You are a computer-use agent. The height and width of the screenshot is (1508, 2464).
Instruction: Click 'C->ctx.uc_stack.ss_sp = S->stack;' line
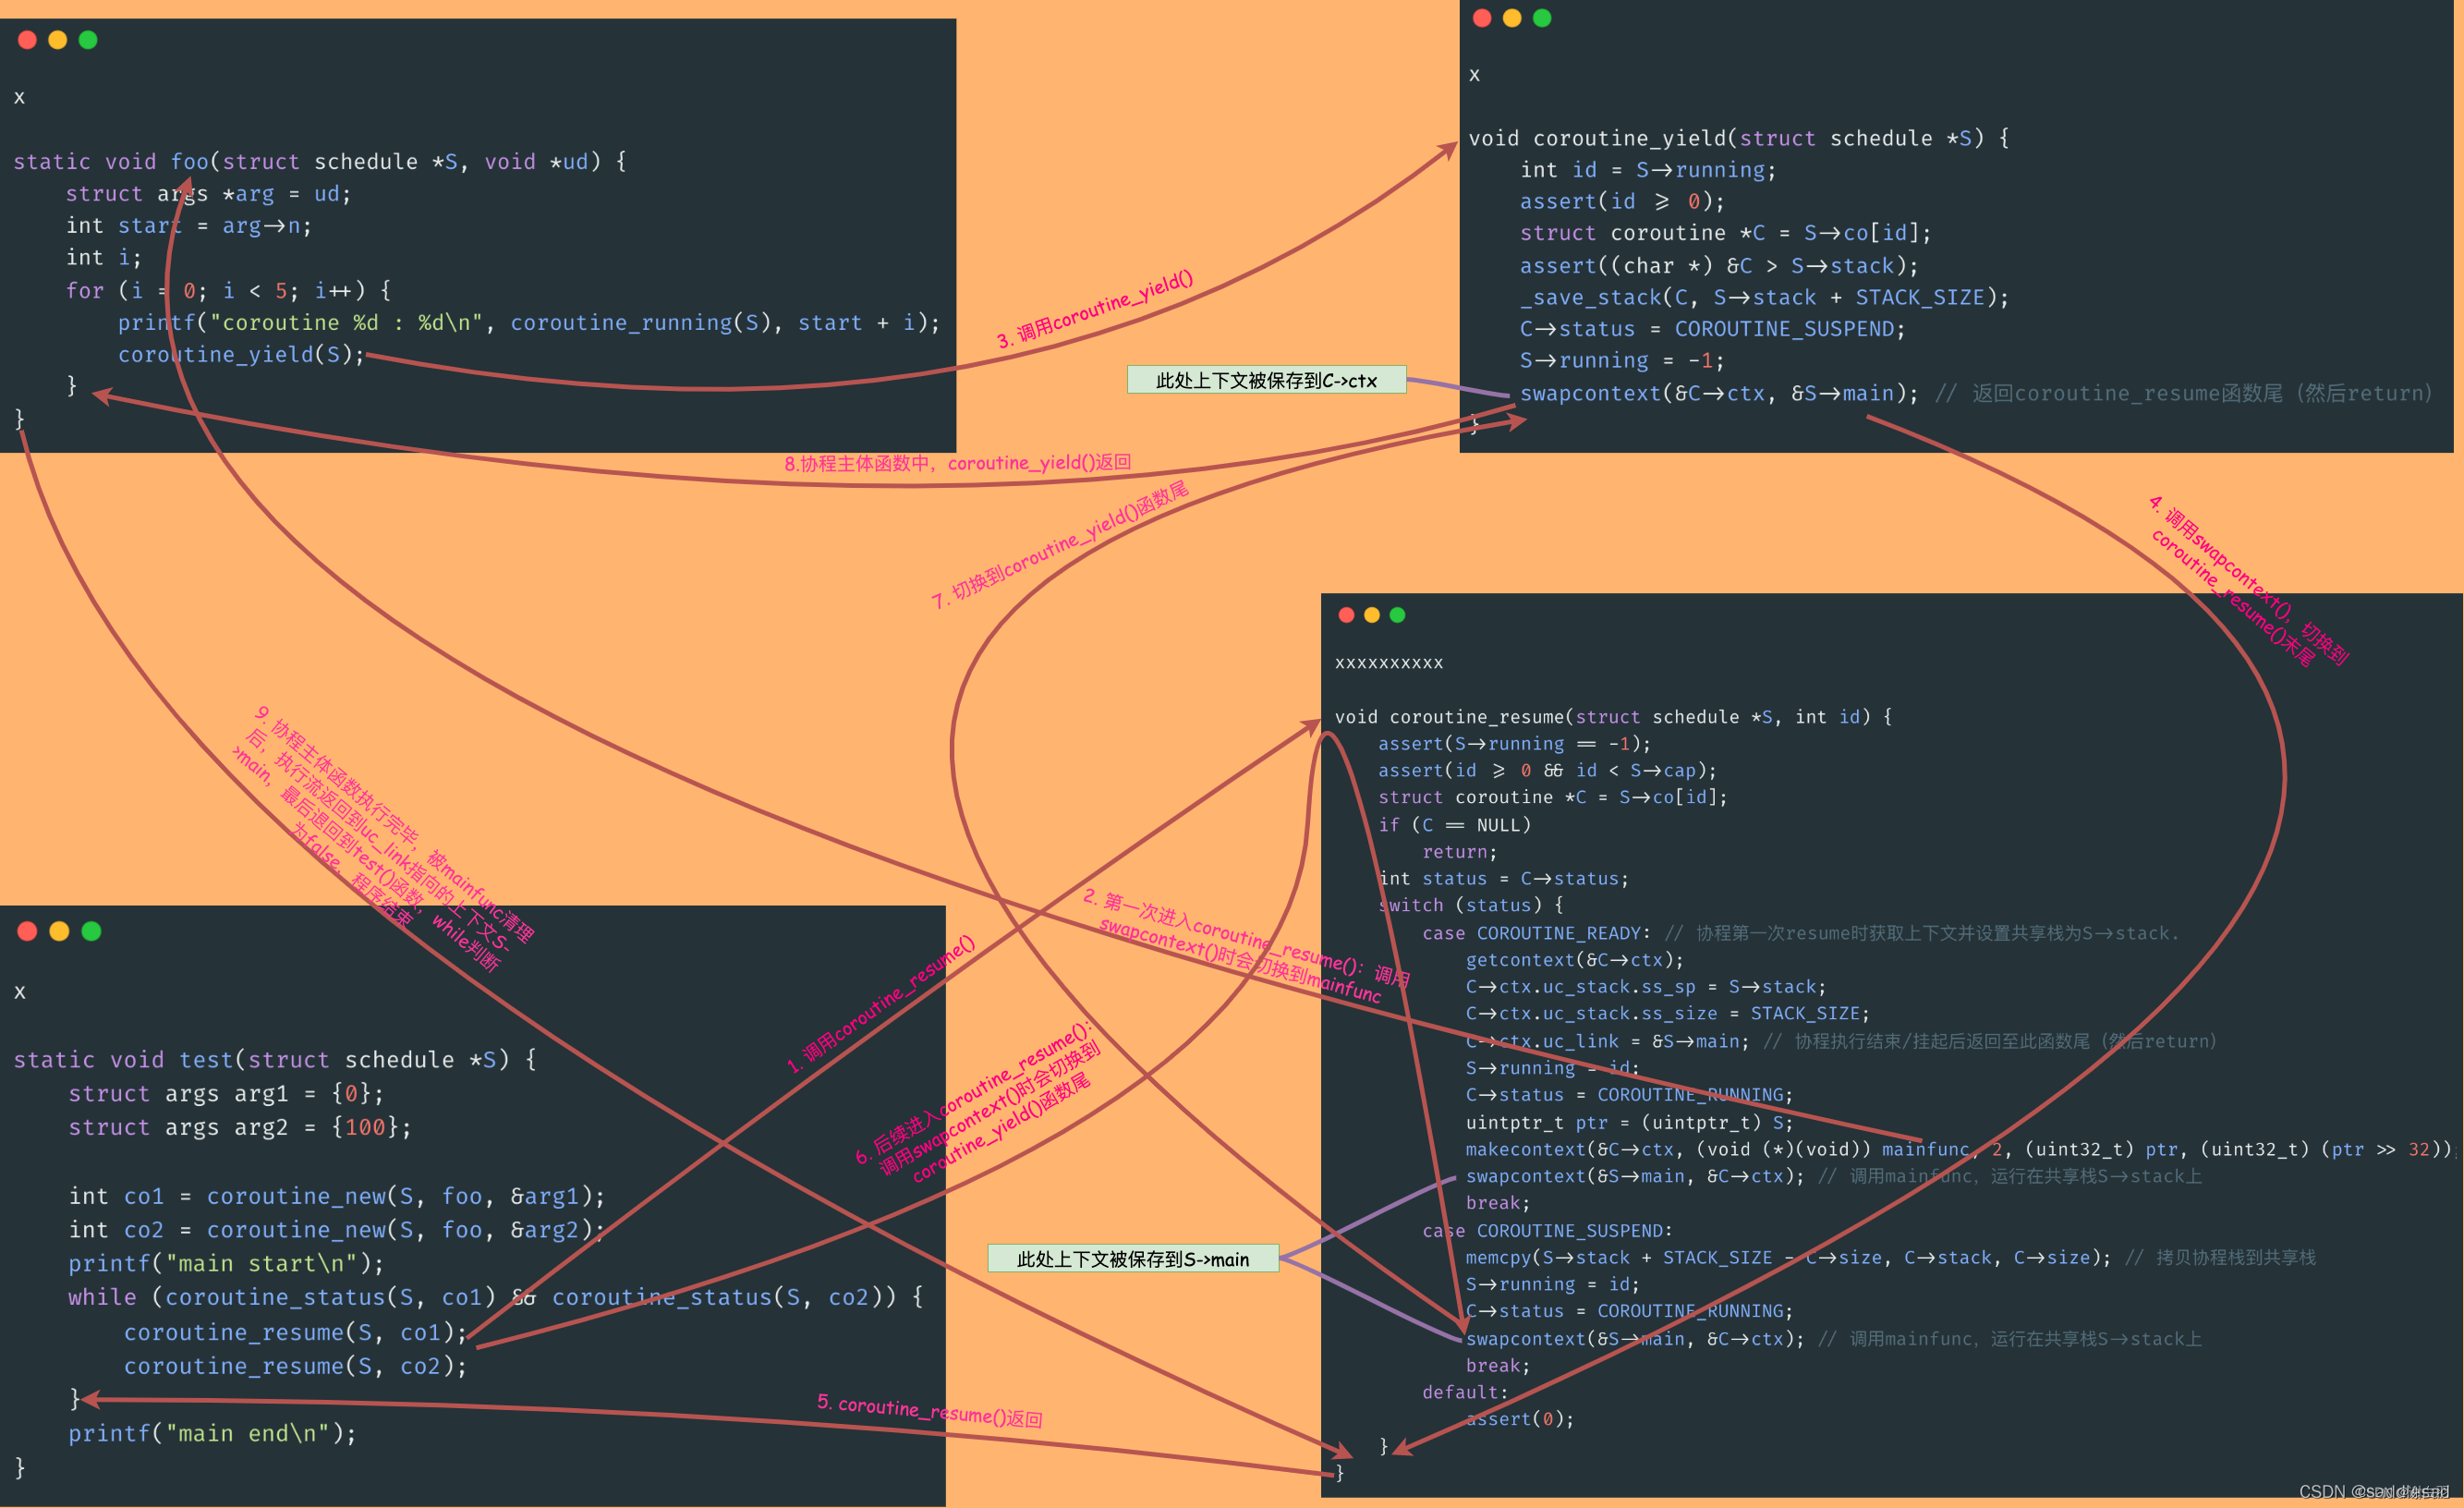coord(1645,987)
